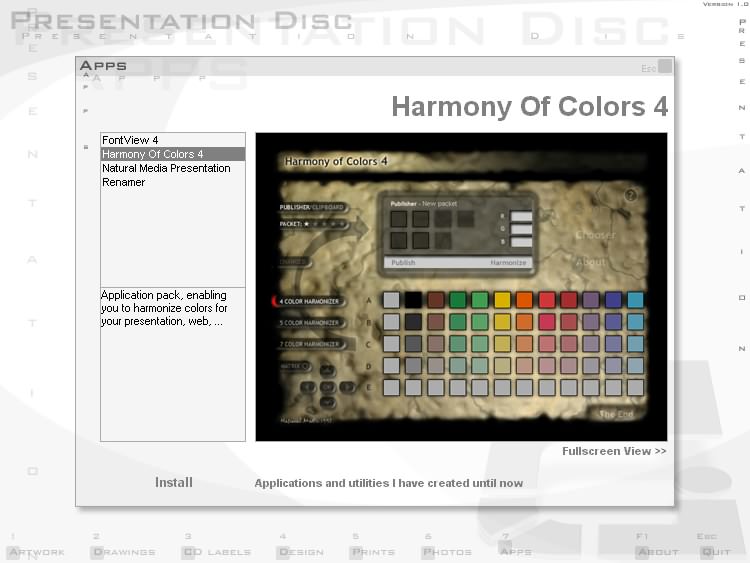Click Quit in the bottom menu
Viewport: 750px width, 563px height.
pos(716,552)
